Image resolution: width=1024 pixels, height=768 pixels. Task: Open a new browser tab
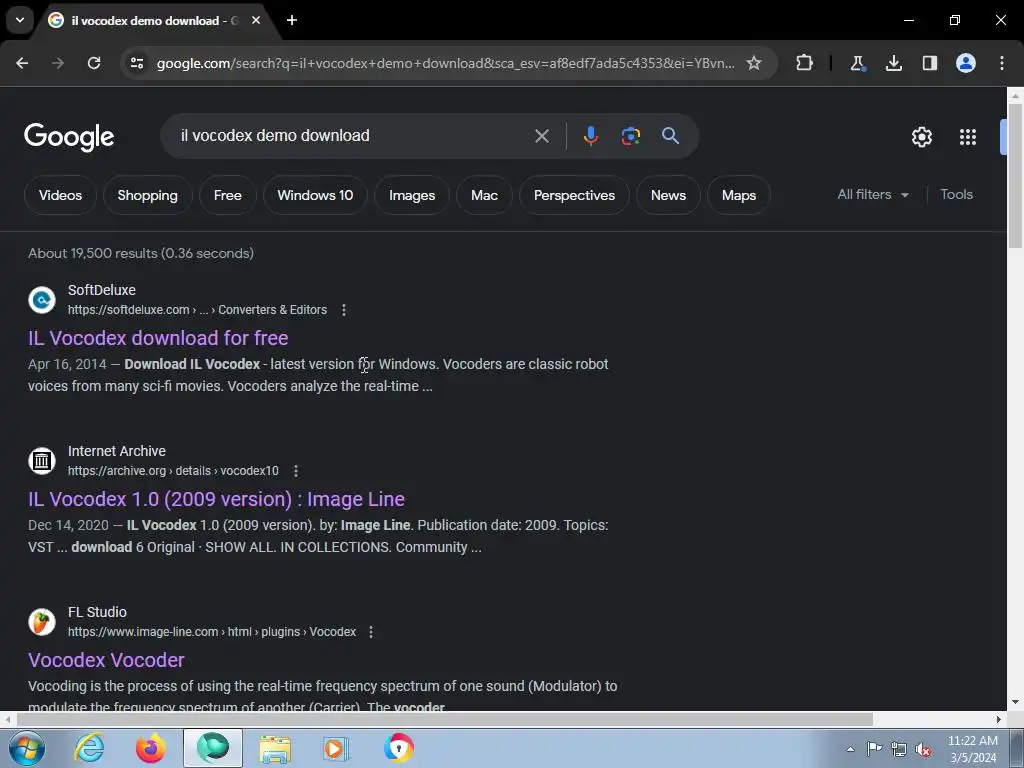(x=292, y=20)
